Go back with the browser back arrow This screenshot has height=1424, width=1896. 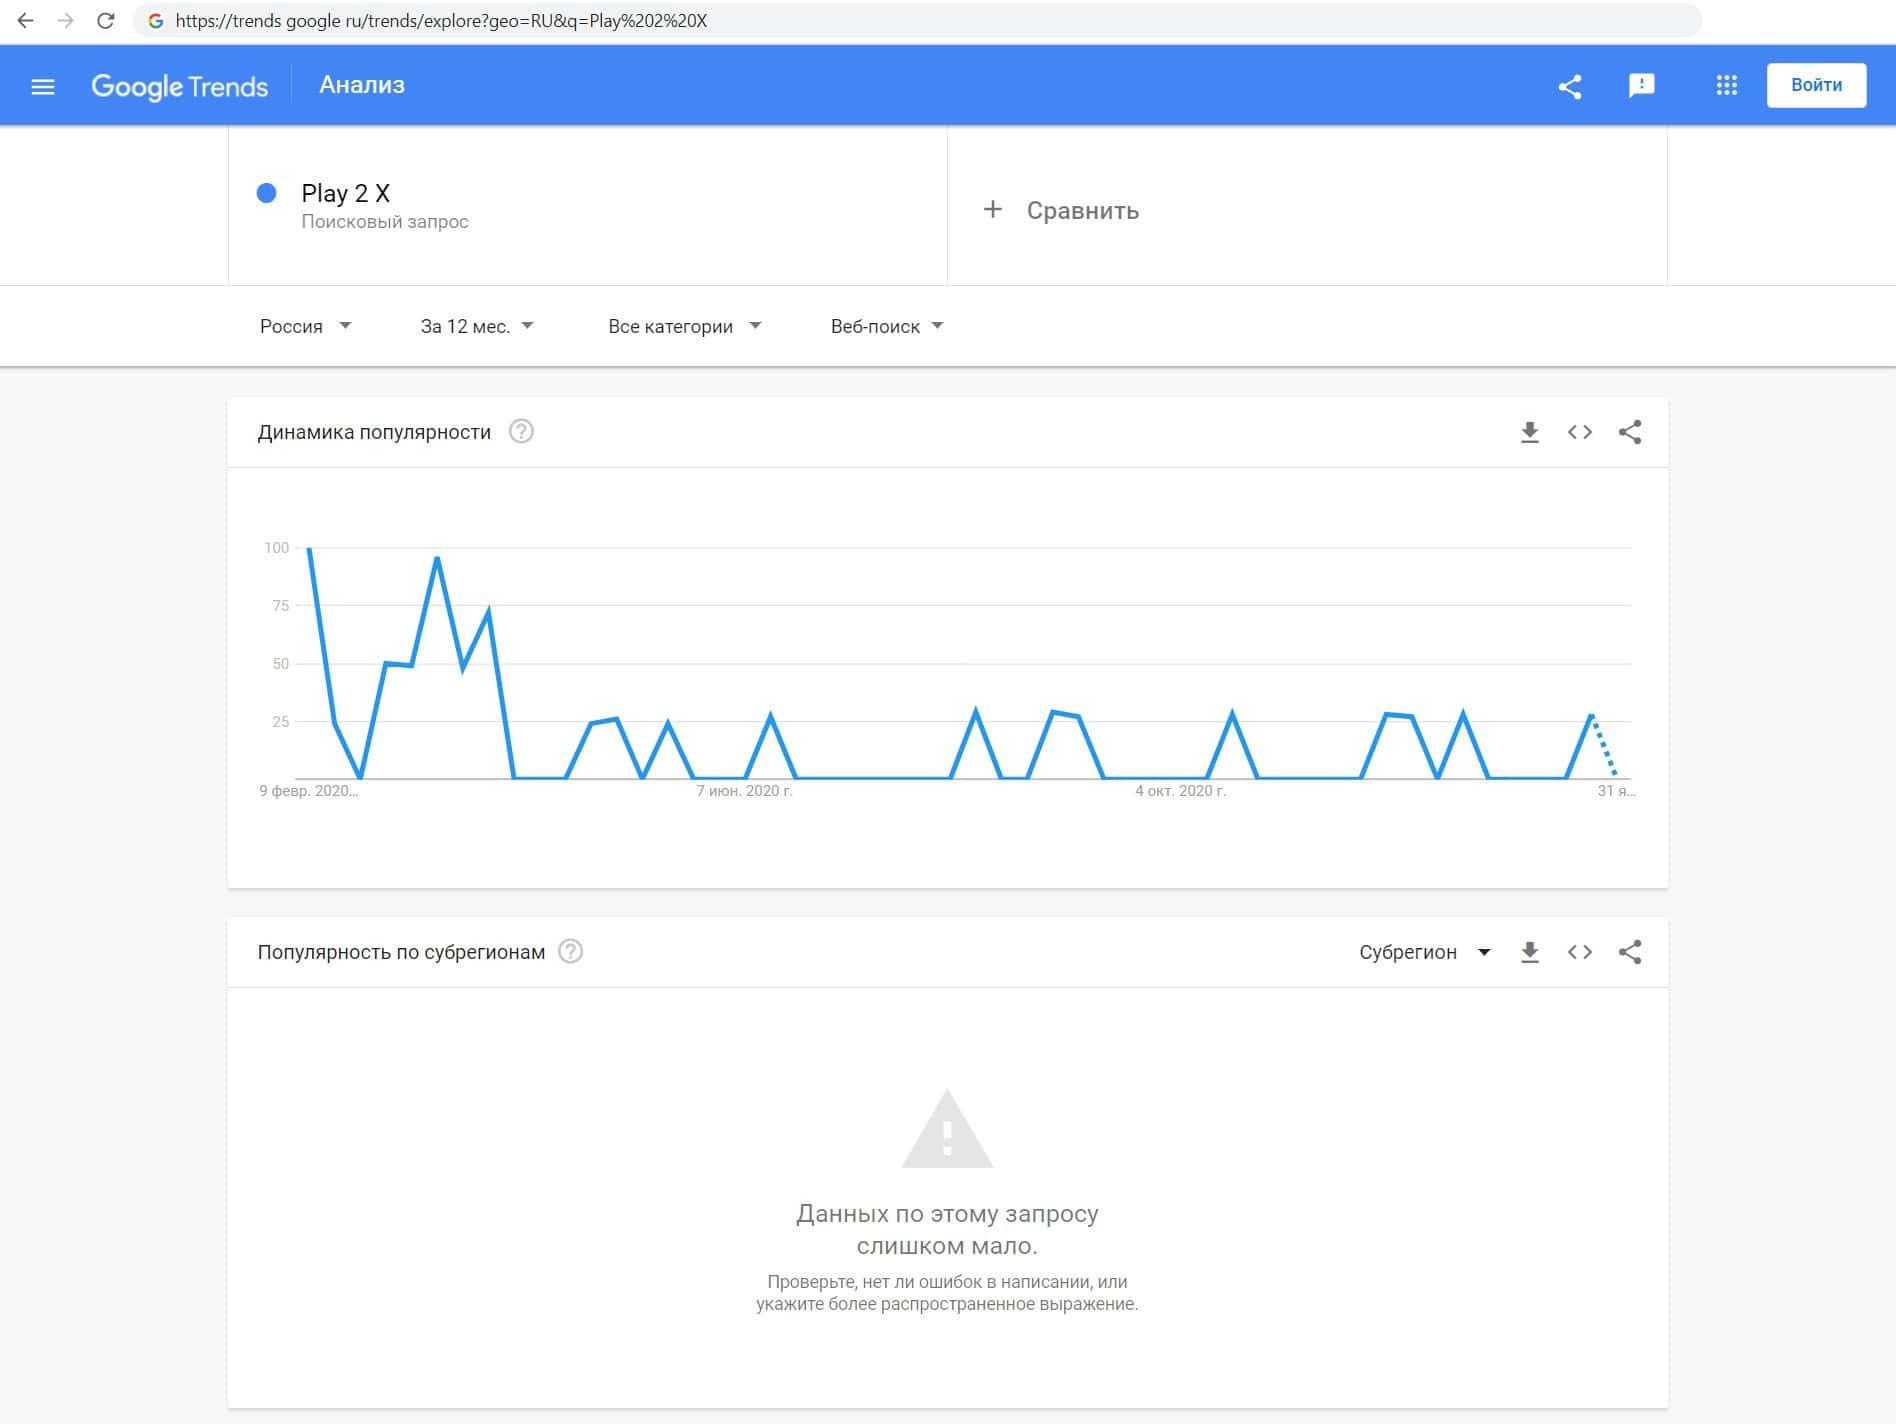click(x=26, y=20)
